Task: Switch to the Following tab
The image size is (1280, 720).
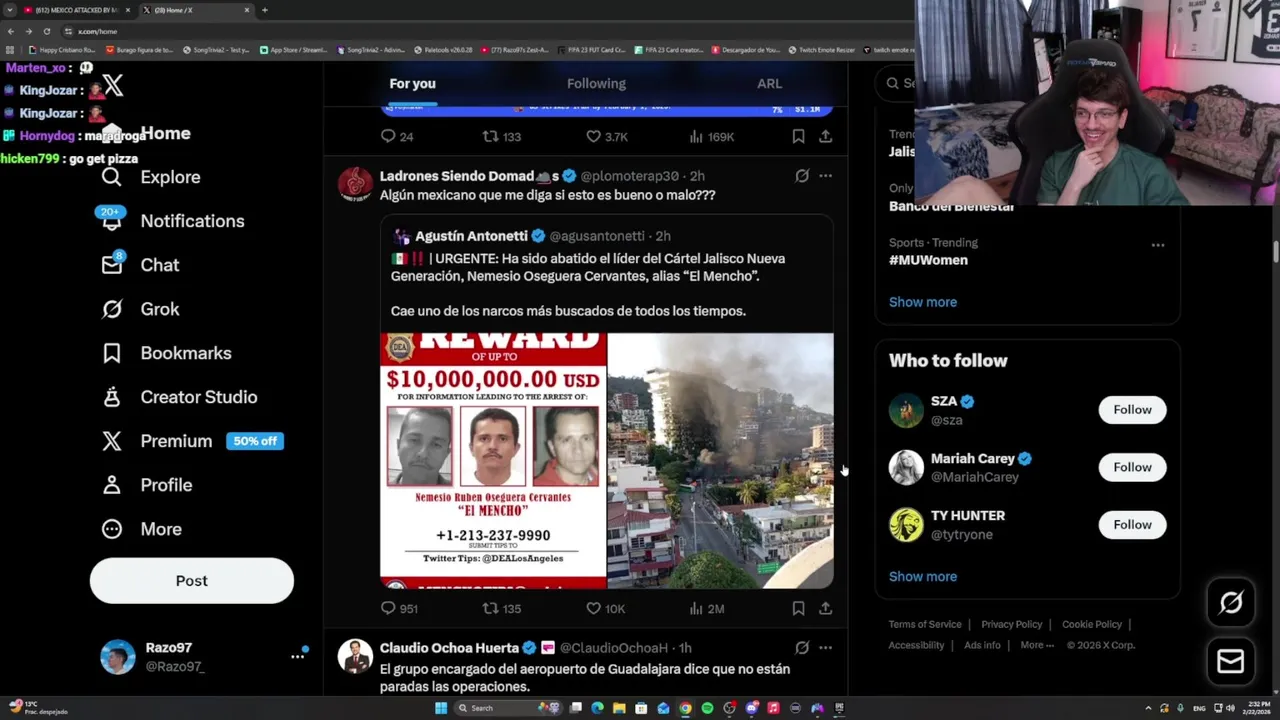Action: 596,84
